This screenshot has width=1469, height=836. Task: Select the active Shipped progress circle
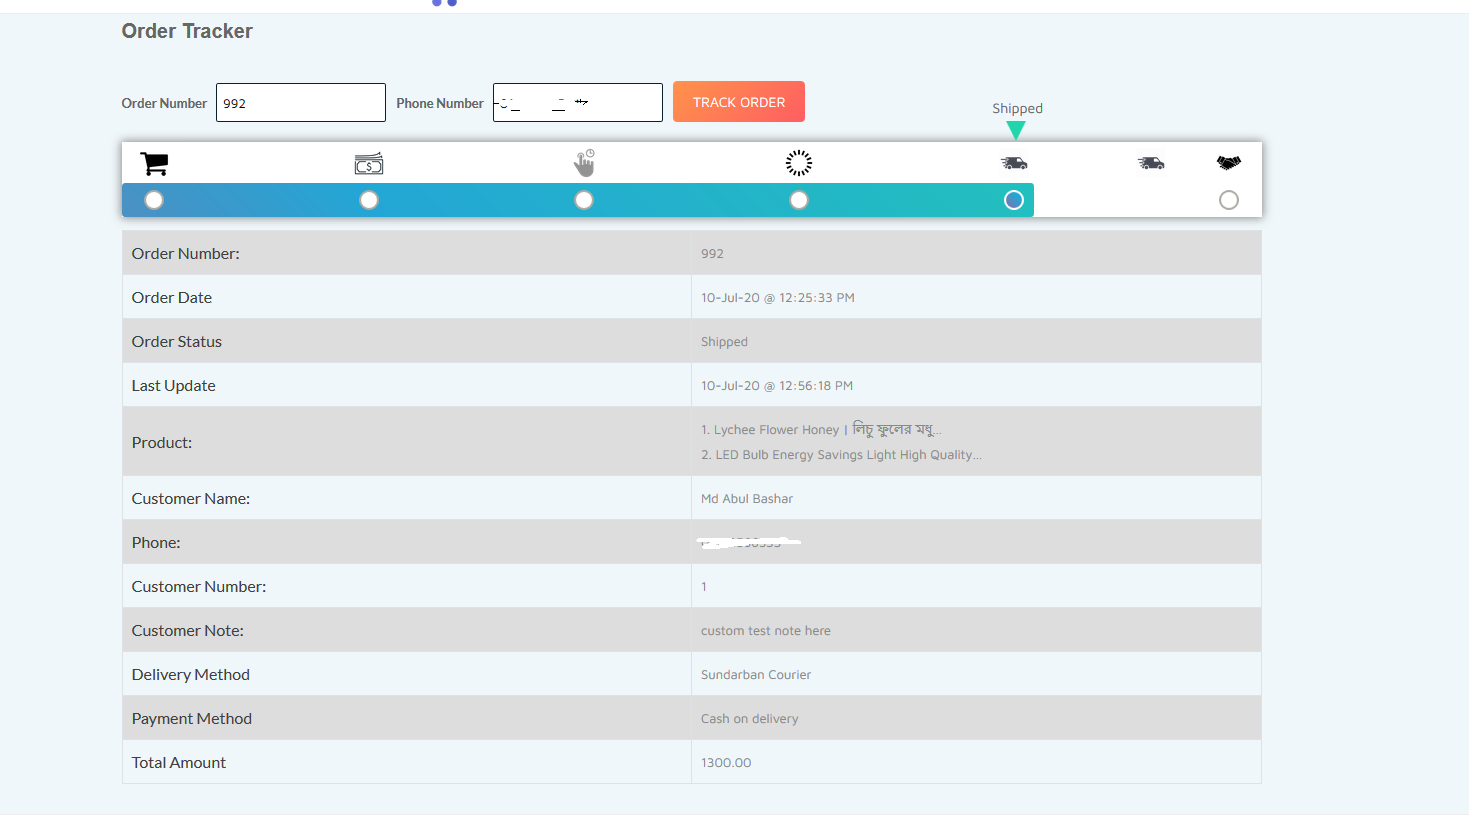1014,200
